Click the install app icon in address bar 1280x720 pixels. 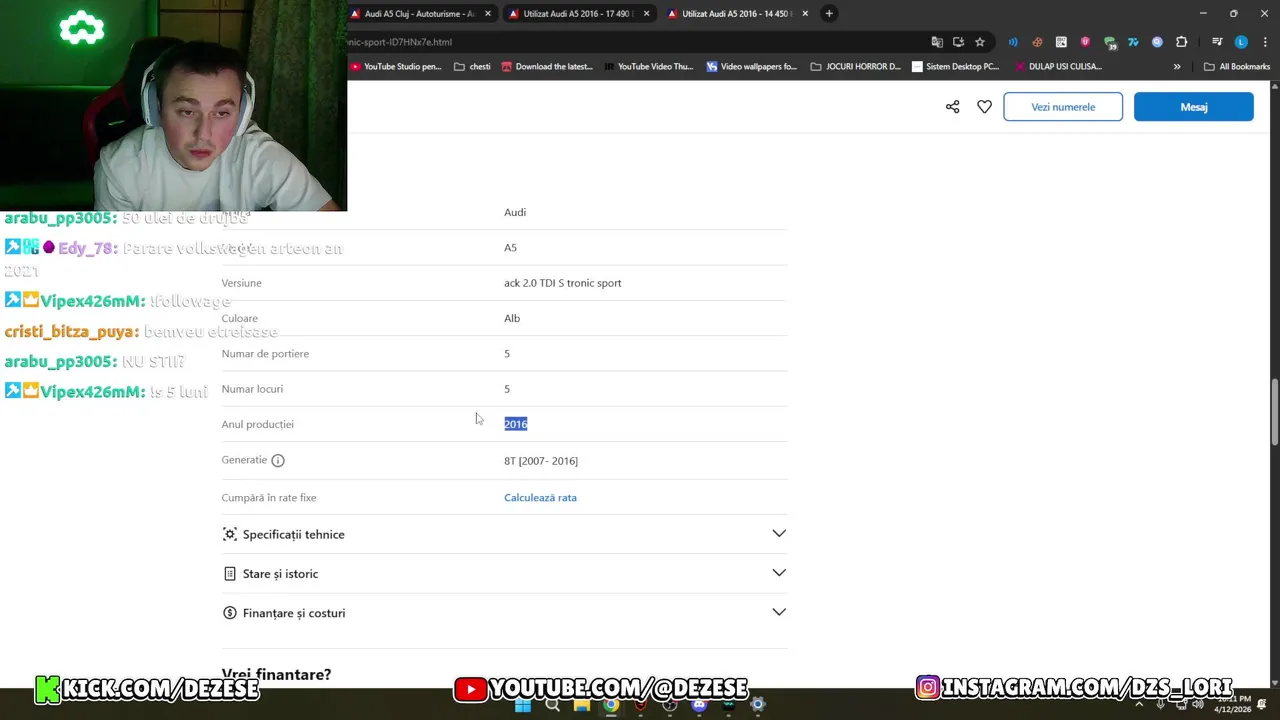(x=958, y=42)
